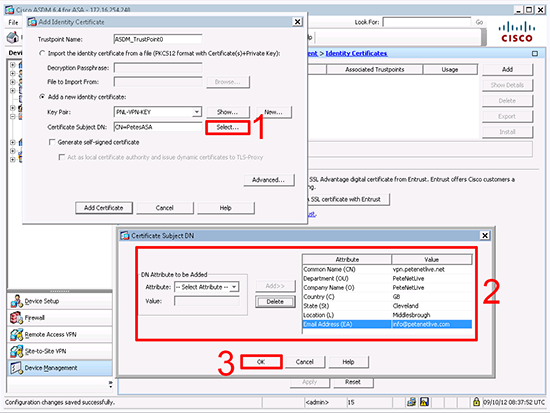The height and width of the screenshot is (413, 550).
Task: Click the Trustpoint Name input field
Action: 158,39
